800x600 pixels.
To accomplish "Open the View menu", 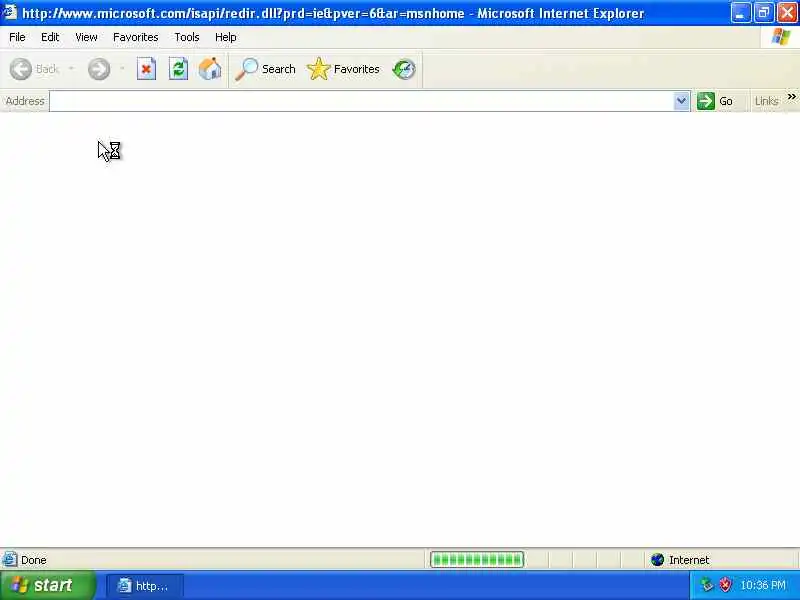I will tap(86, 37).
